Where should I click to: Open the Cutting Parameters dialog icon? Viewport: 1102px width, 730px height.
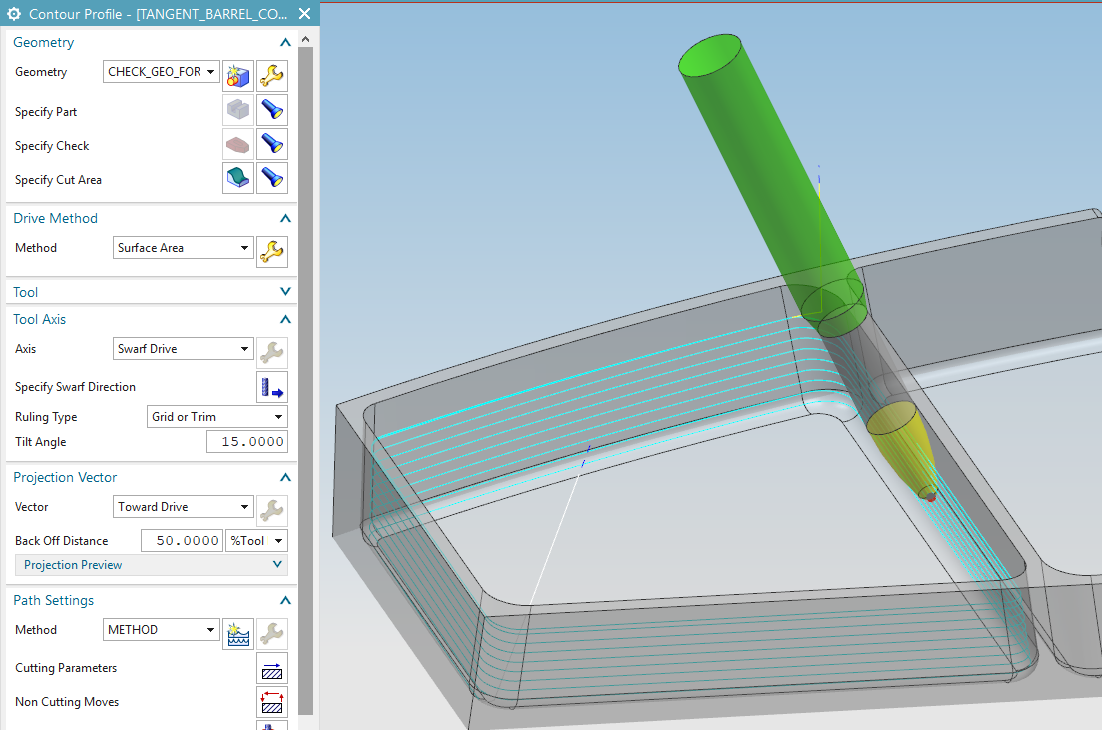tap(271, 668)
